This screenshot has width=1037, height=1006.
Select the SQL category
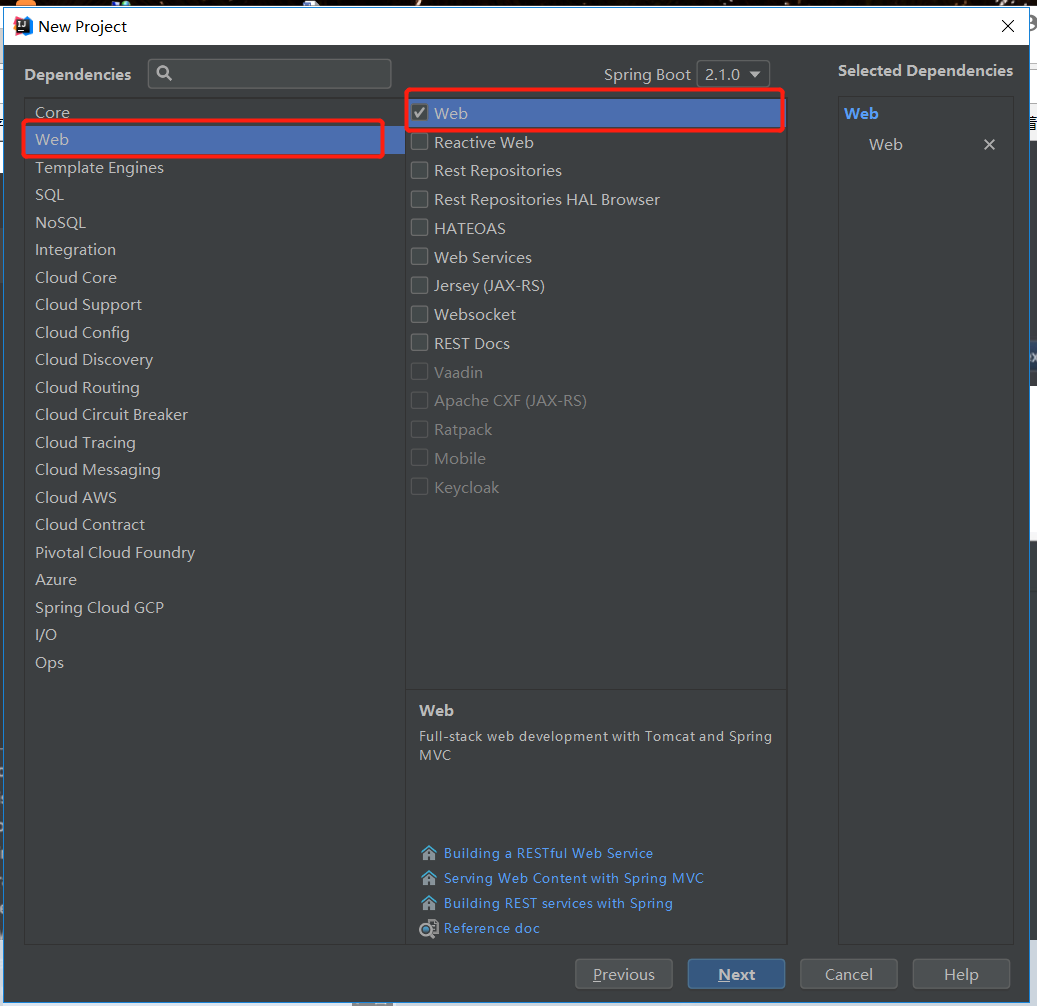49,194
